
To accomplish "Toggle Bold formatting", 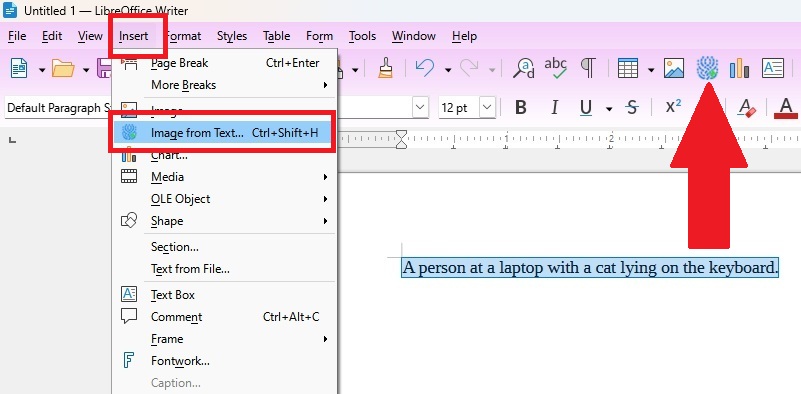I will tap(521, 108).
